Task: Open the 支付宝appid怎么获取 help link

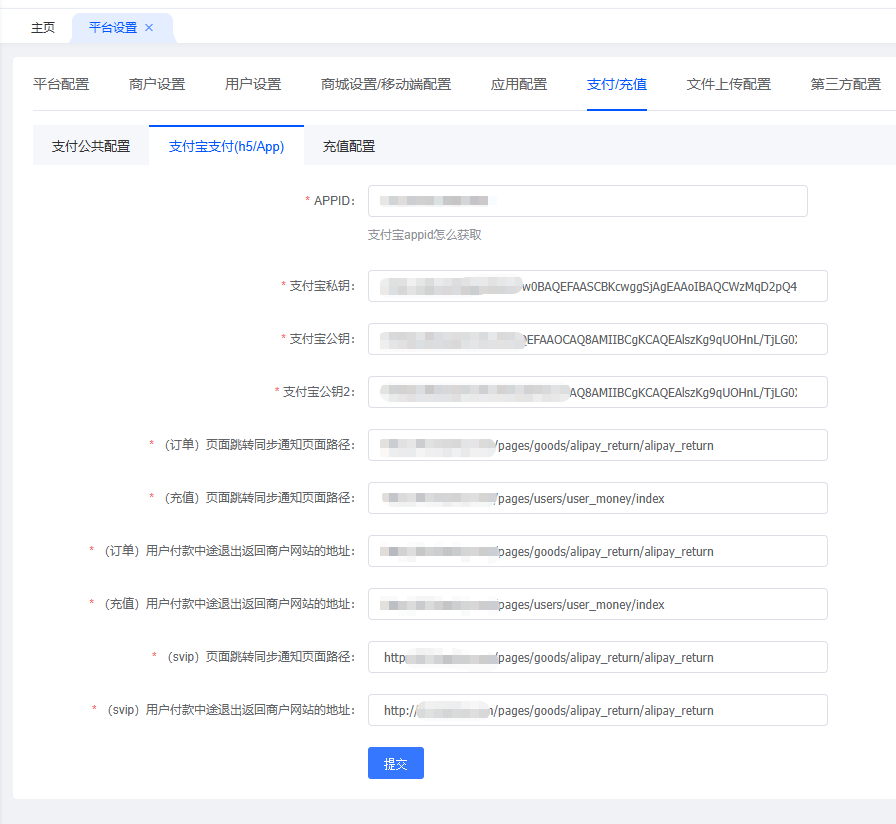Action: click(425, 235)
